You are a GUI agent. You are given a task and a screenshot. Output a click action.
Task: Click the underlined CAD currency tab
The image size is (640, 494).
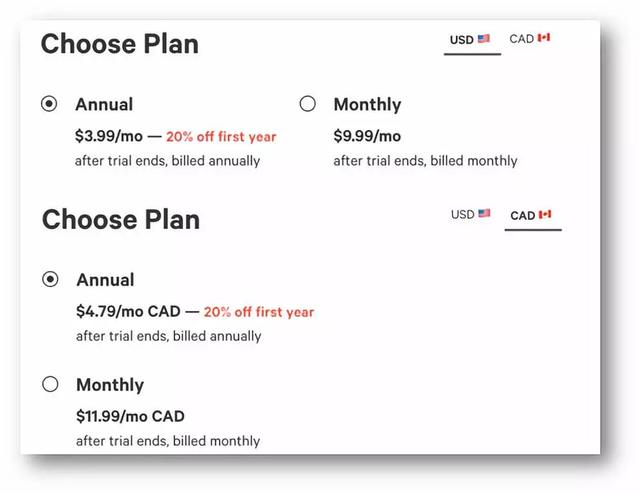point(523,215)
